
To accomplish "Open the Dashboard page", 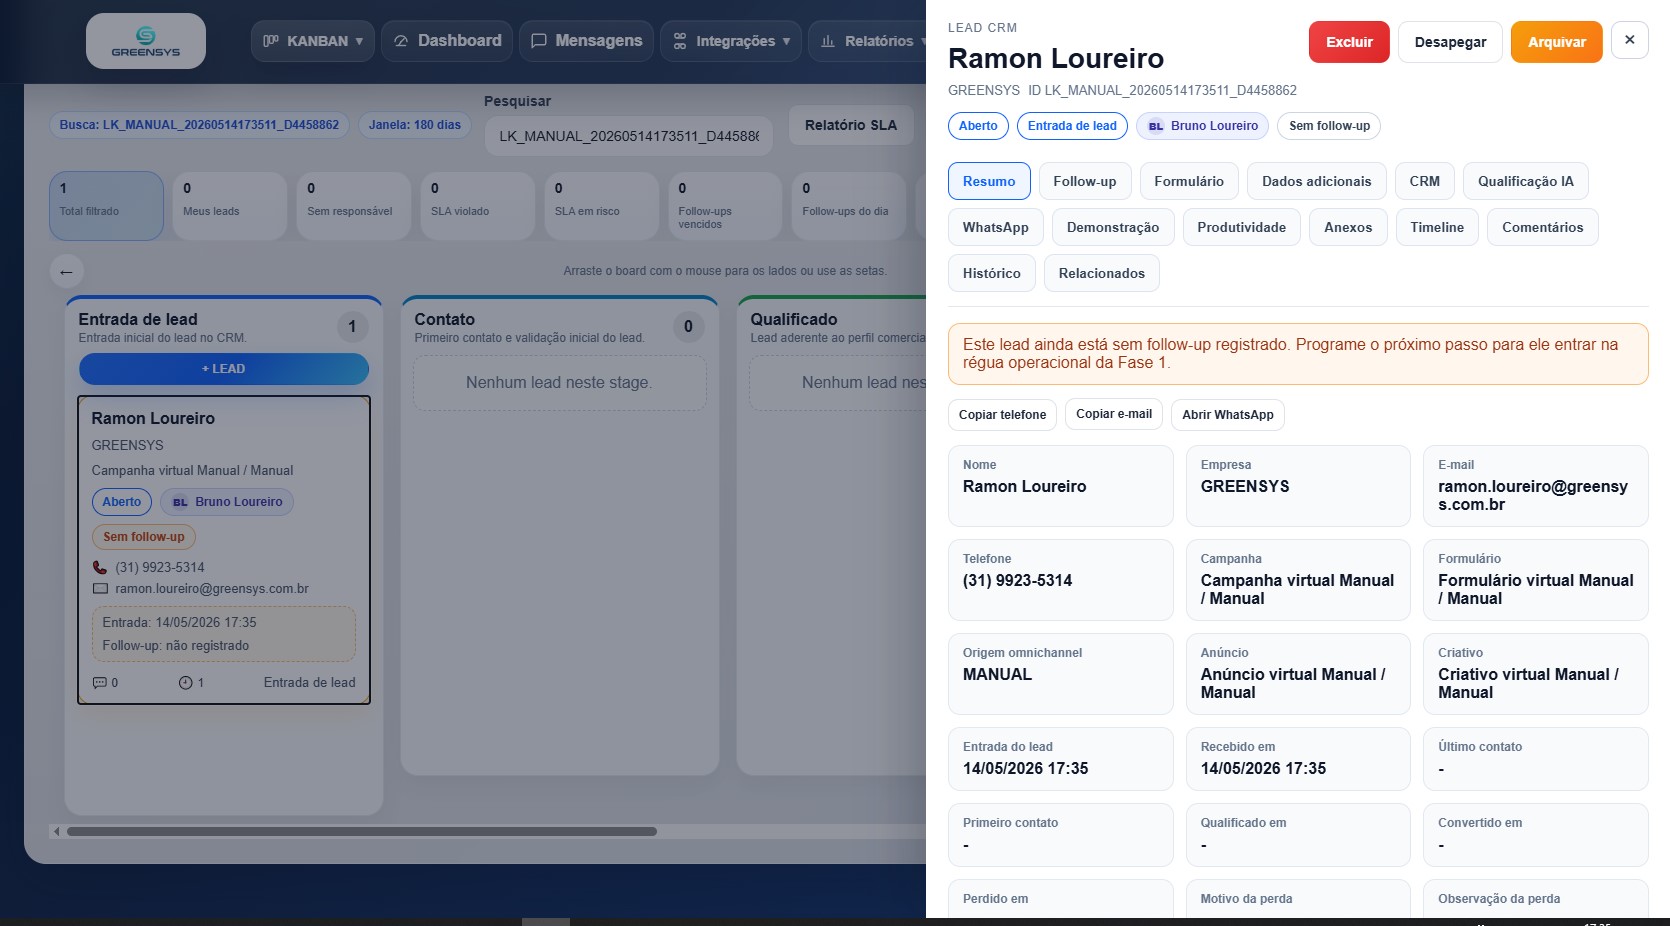I will pos(447,41).
